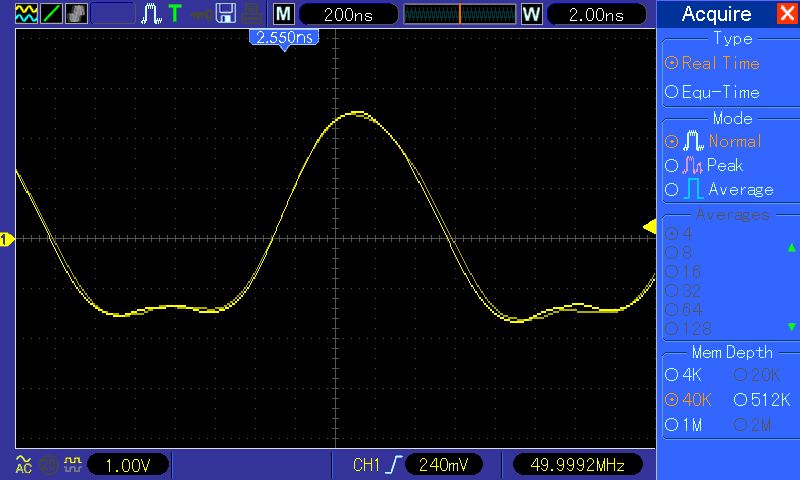Click the 49.9992MHz frequency readout
800x480 pixels.
[578, 464]
